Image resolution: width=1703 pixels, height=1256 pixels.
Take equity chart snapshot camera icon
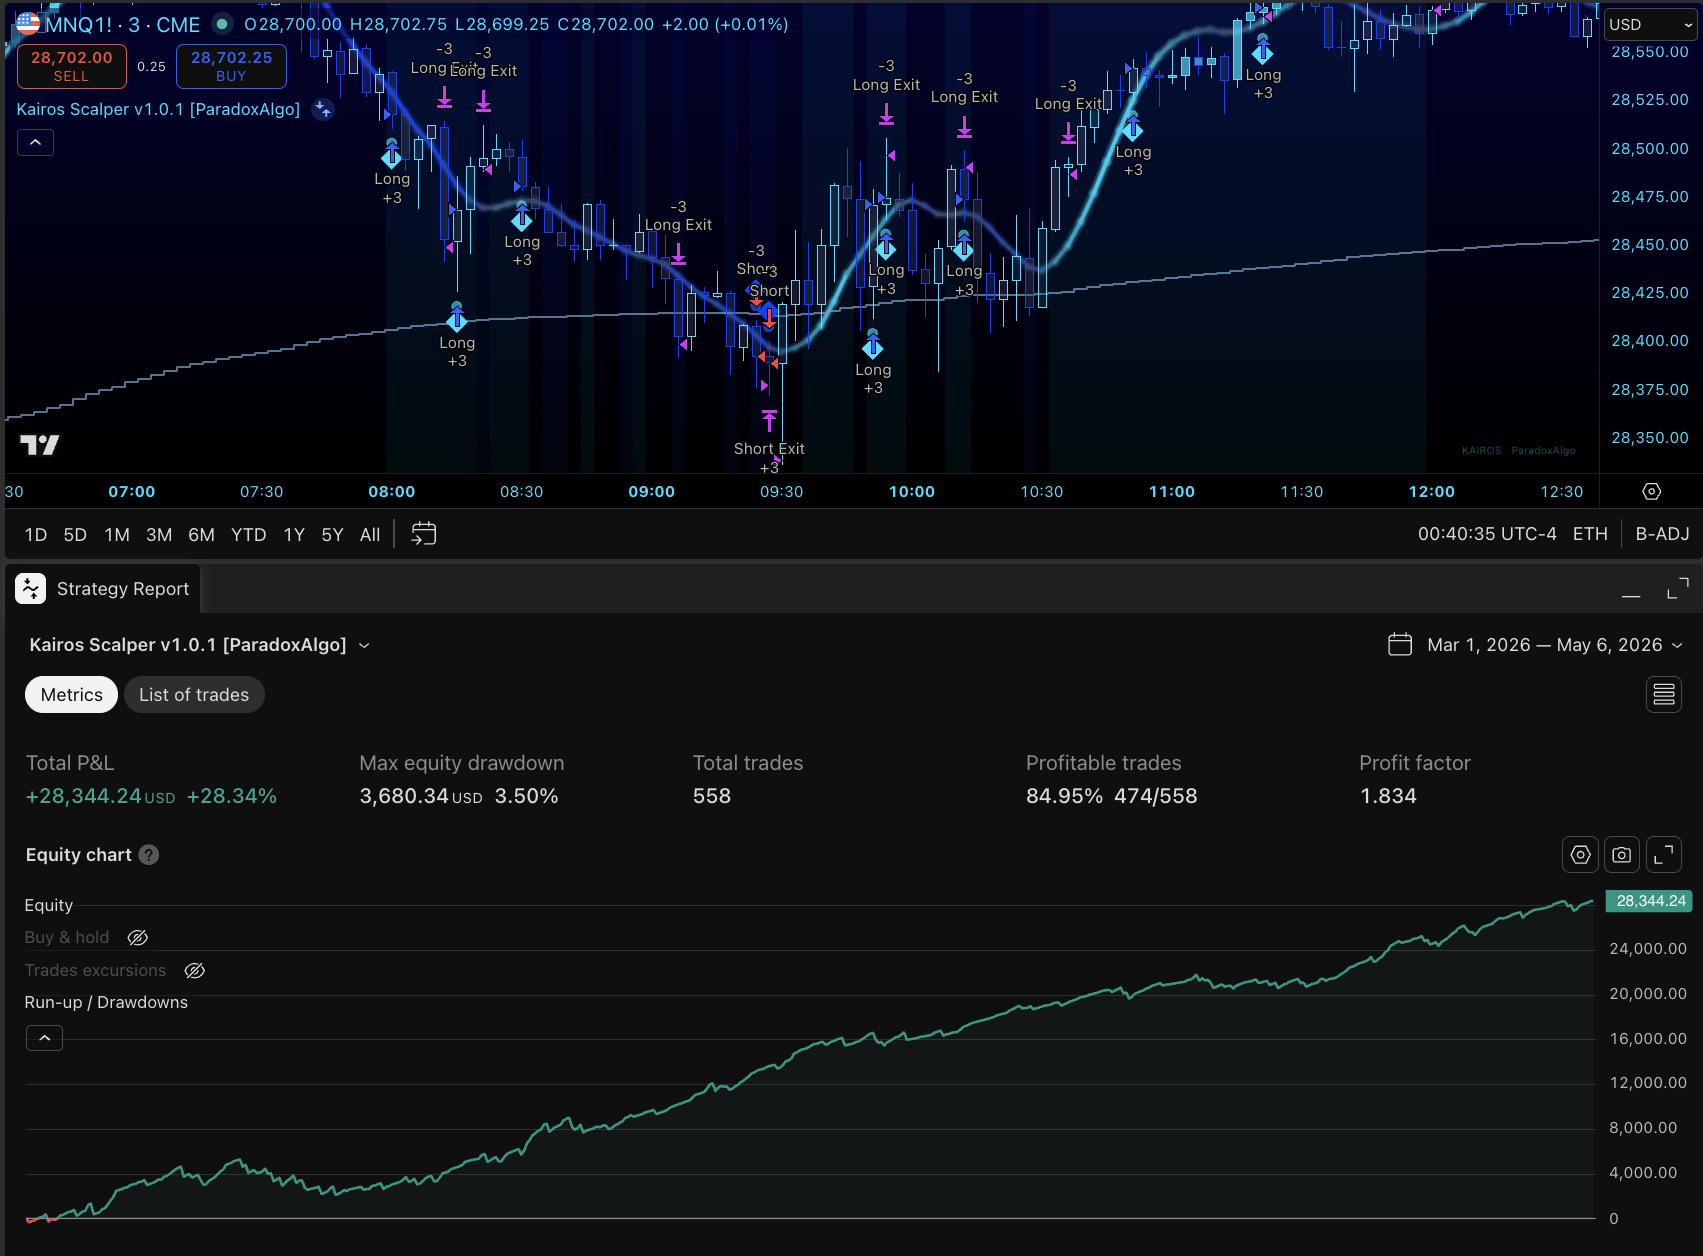[1622, 855]
